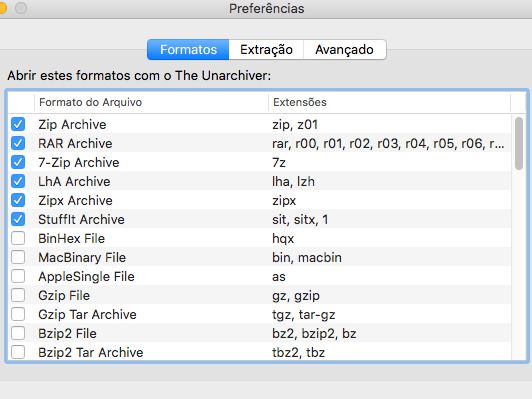The height and width of the screenshot is (399, 532).
Task: Click the Extensões column header
Action: [x=390, y=102]
